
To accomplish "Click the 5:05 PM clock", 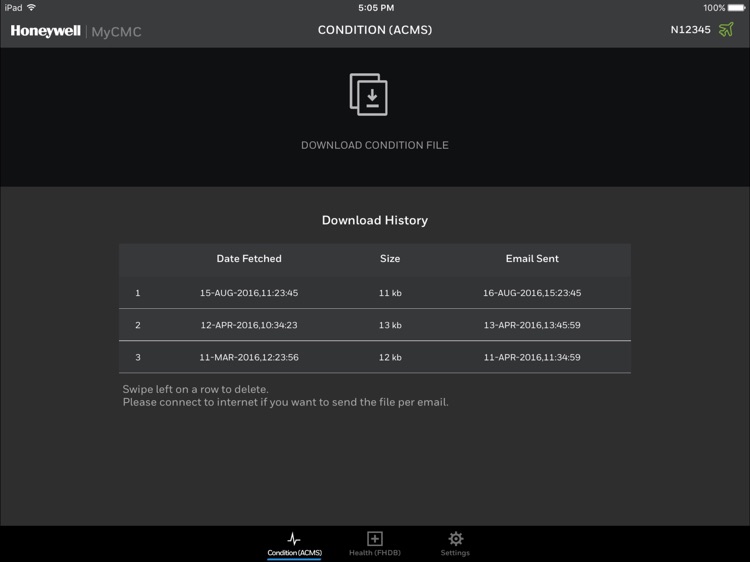I will point(376,8).
